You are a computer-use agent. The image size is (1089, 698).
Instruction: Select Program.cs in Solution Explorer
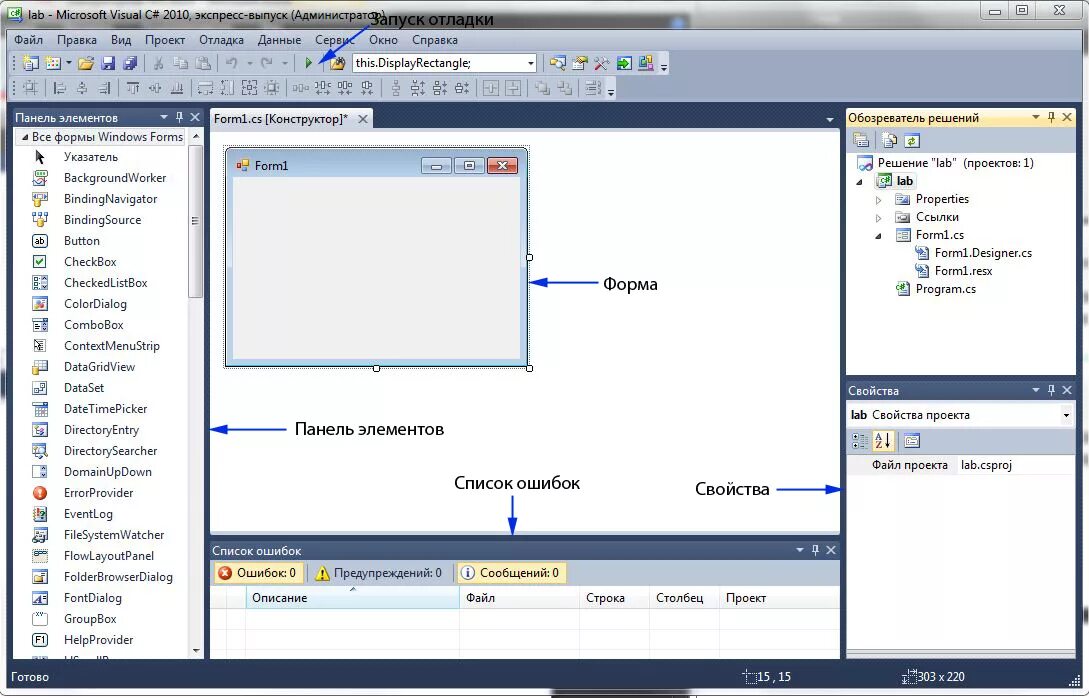tap(945, 289)
